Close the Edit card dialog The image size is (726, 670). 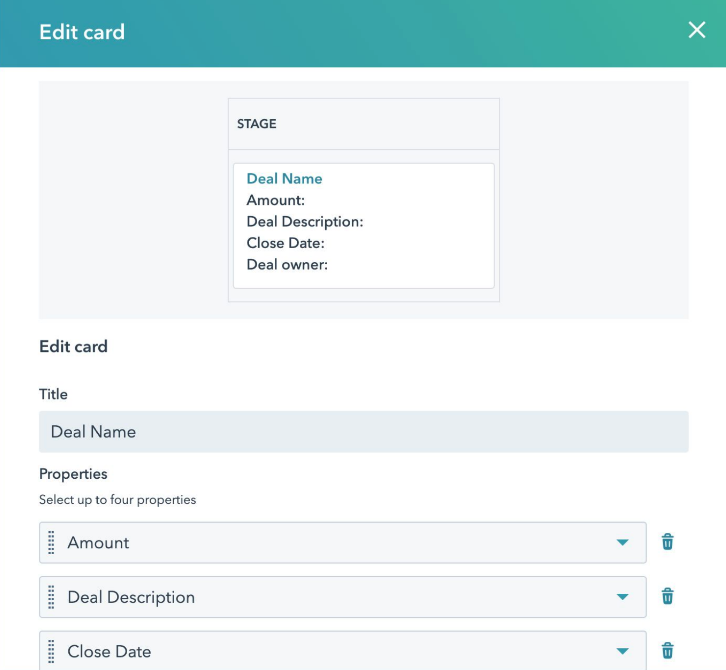(x=696, y=30)
